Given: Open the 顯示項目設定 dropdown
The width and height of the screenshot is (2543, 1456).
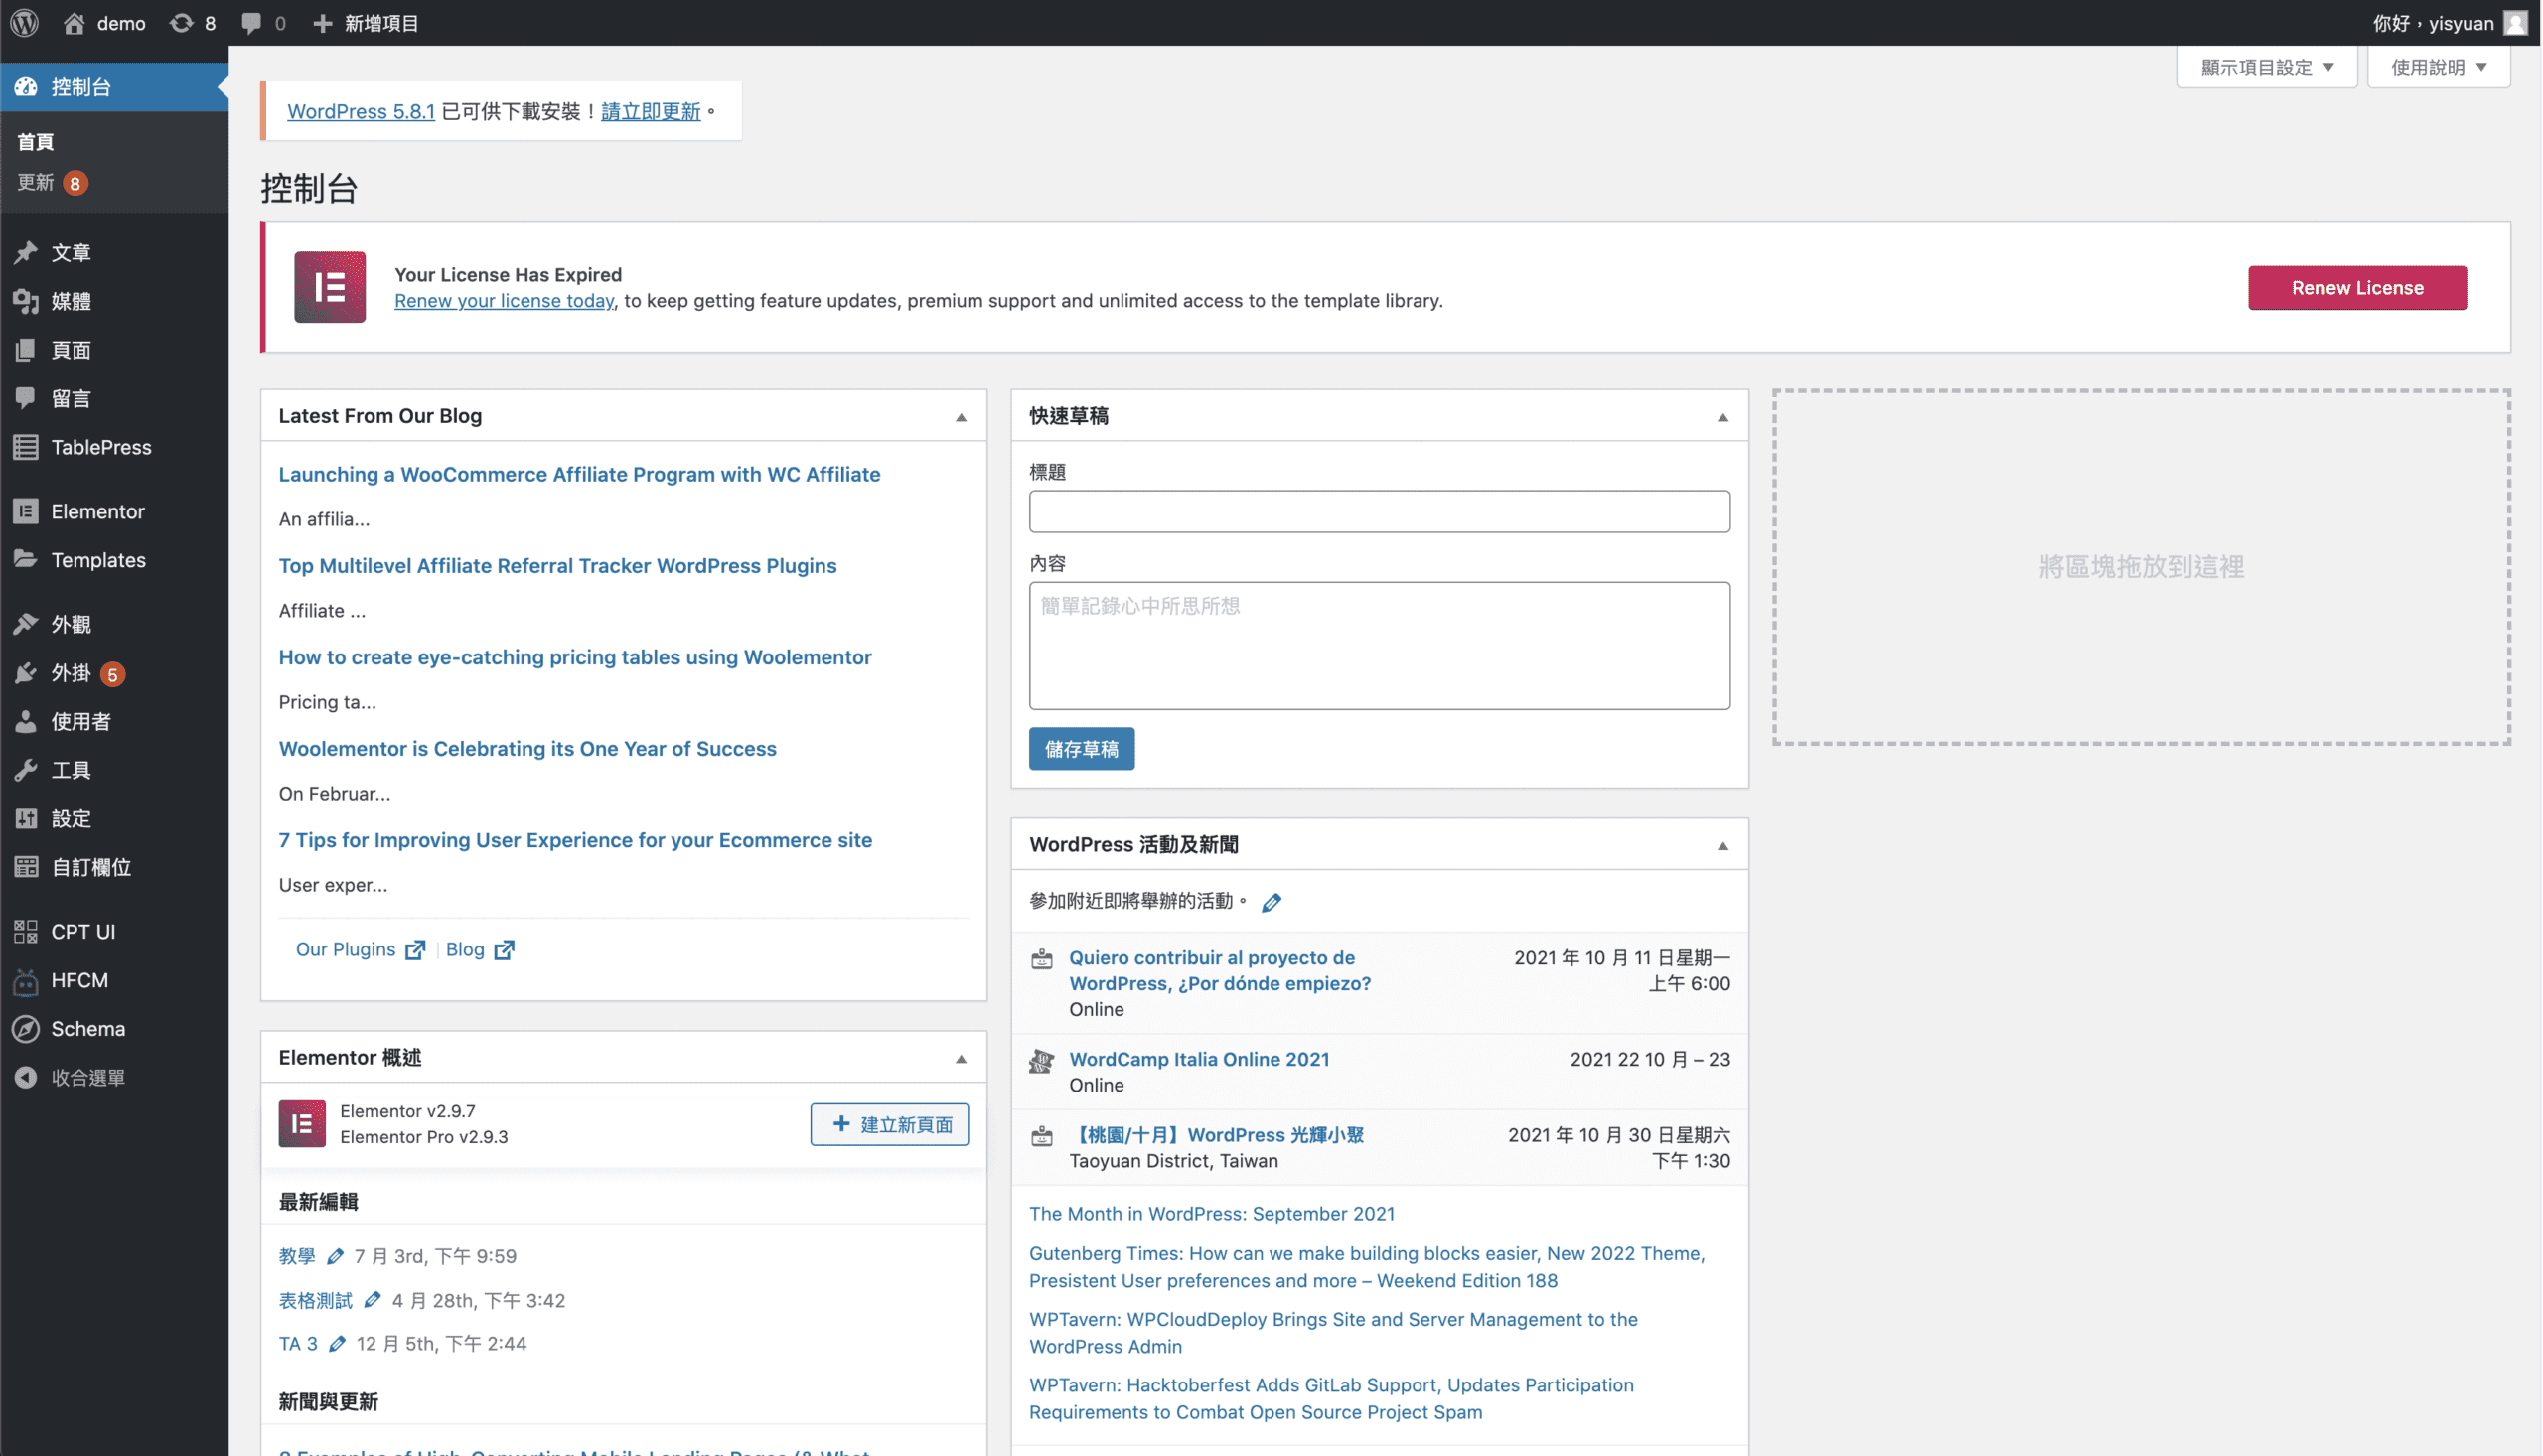Looking at the screenshot, I should click(x=2267, y=67).
